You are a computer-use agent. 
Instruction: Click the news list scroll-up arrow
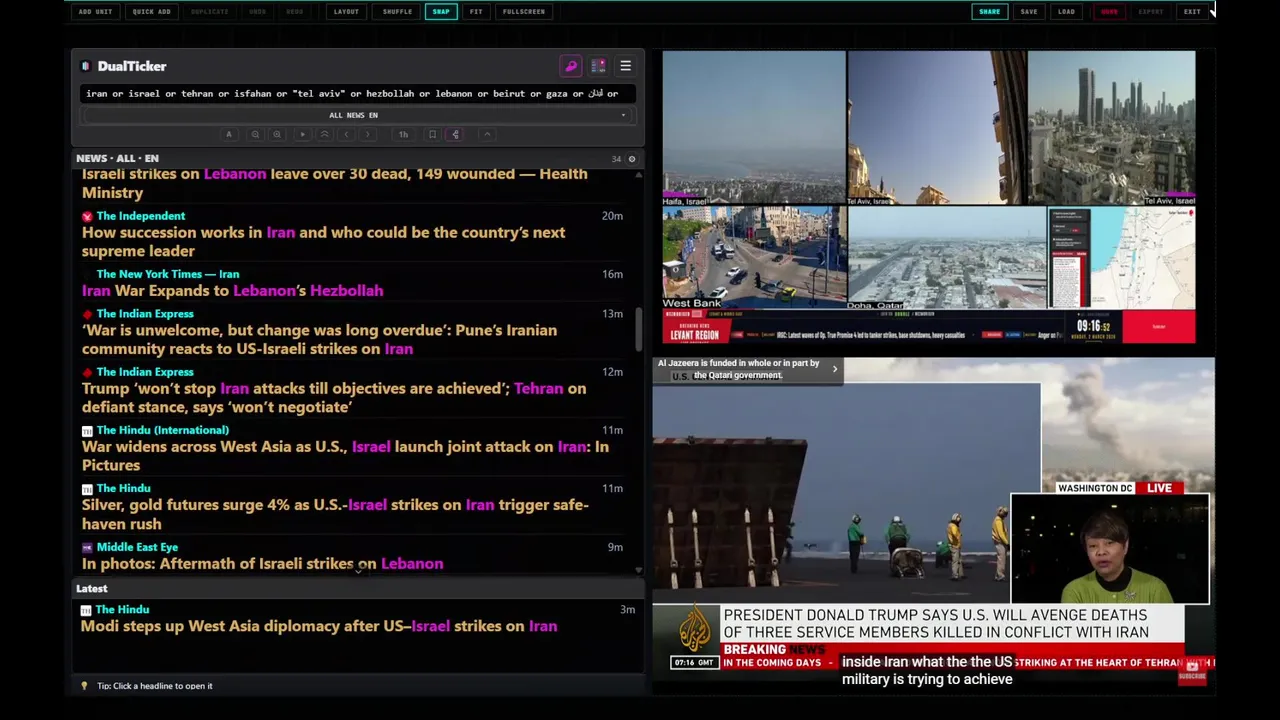pos(639,174)
